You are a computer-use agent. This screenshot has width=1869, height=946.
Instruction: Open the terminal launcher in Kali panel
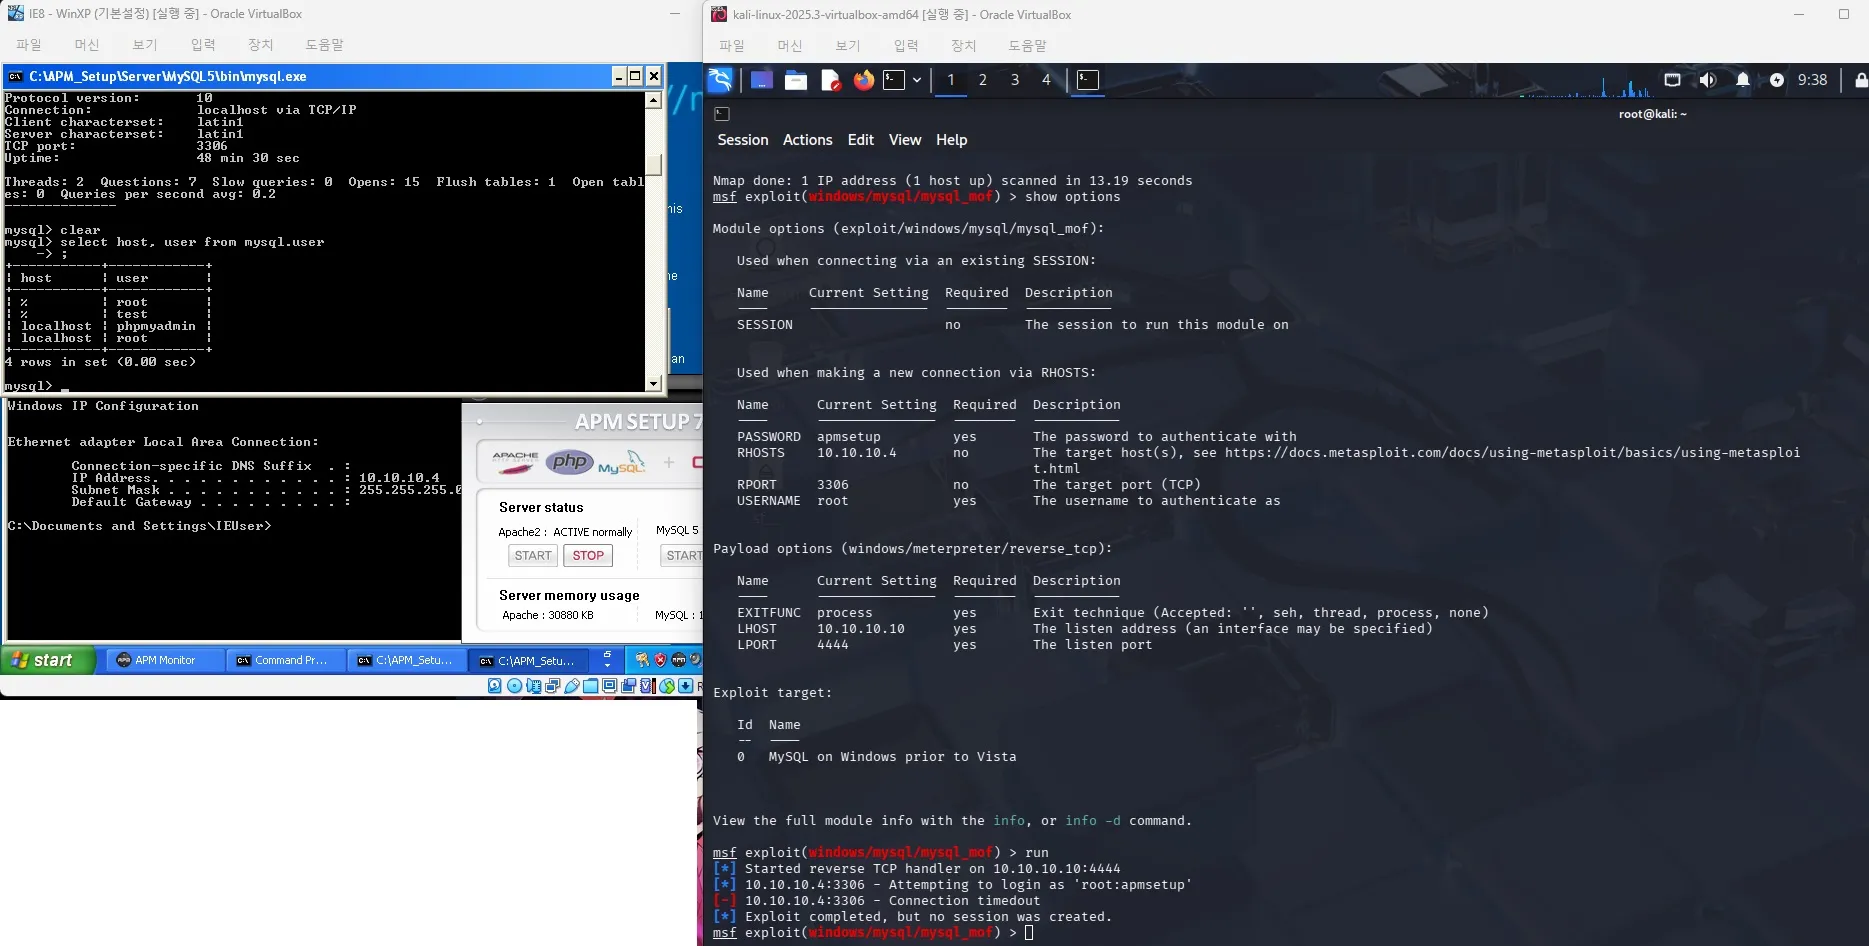[894, 80]
